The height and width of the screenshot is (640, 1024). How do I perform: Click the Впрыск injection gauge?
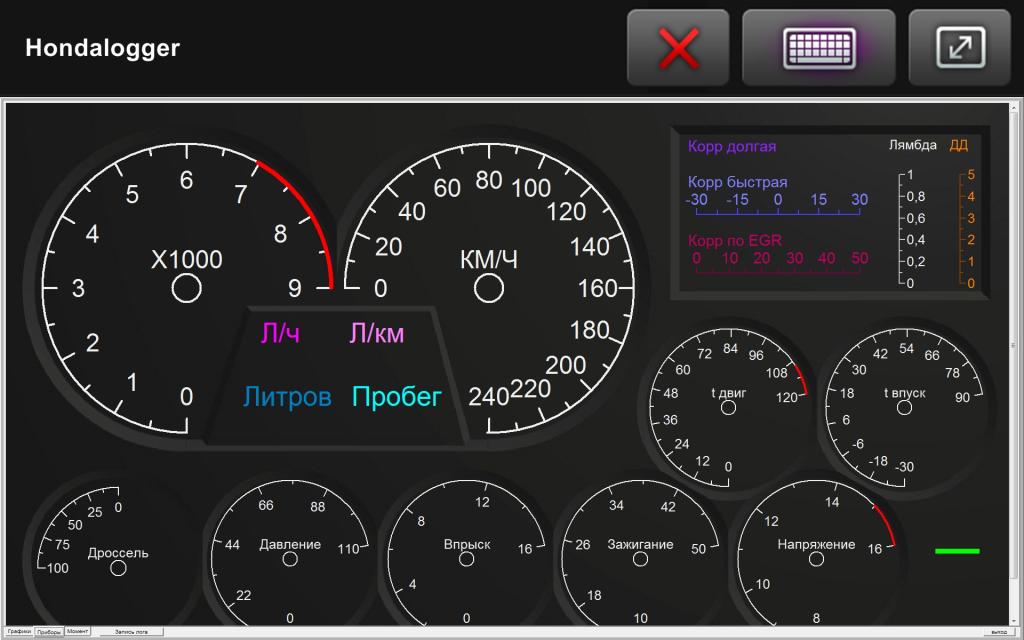466,558
